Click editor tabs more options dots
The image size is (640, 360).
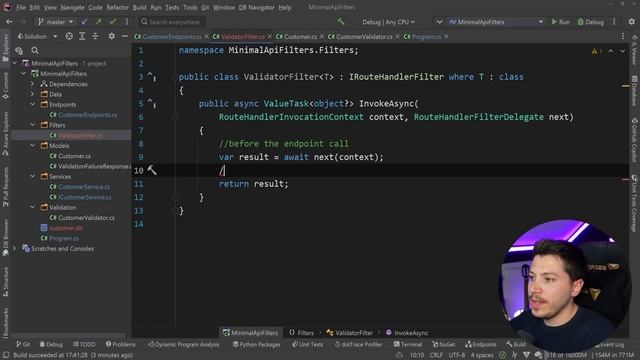(623, 37)
